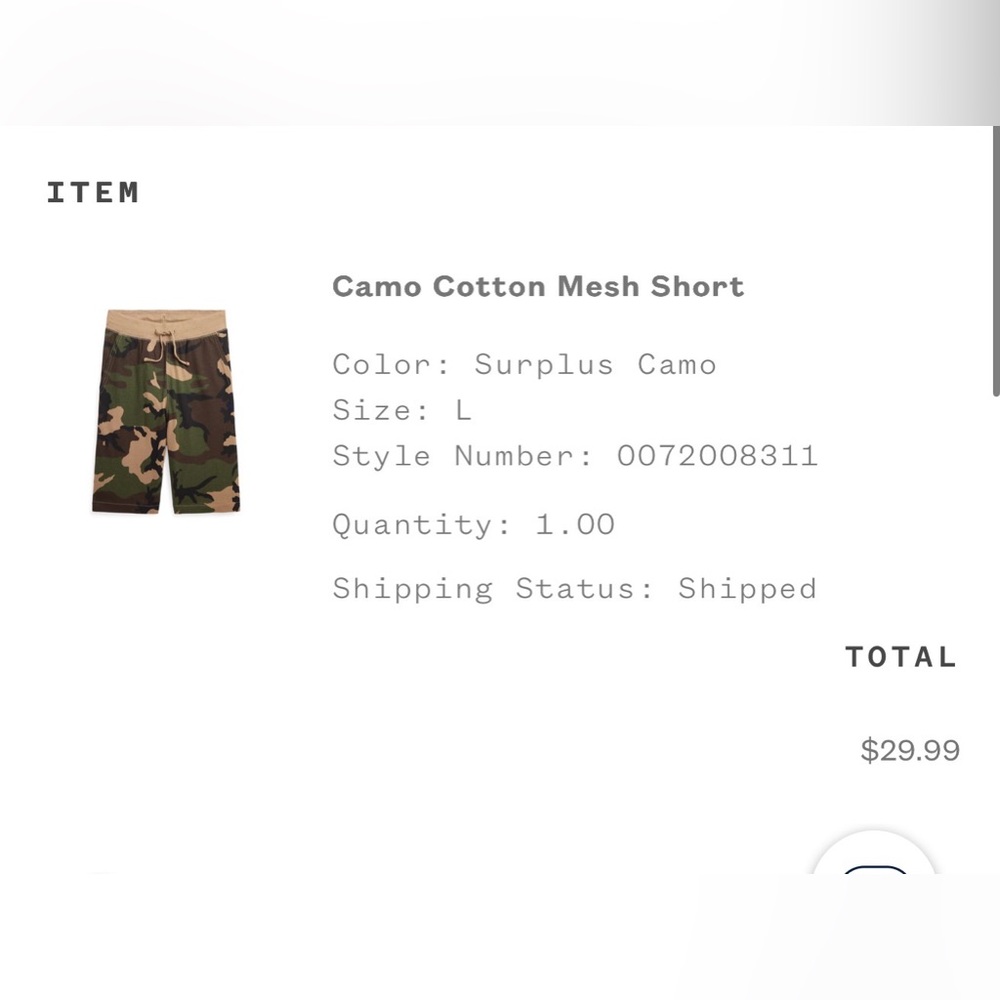Click the order total amount
Viewport: 1000px width, 1000px height.
coord(910,750)
